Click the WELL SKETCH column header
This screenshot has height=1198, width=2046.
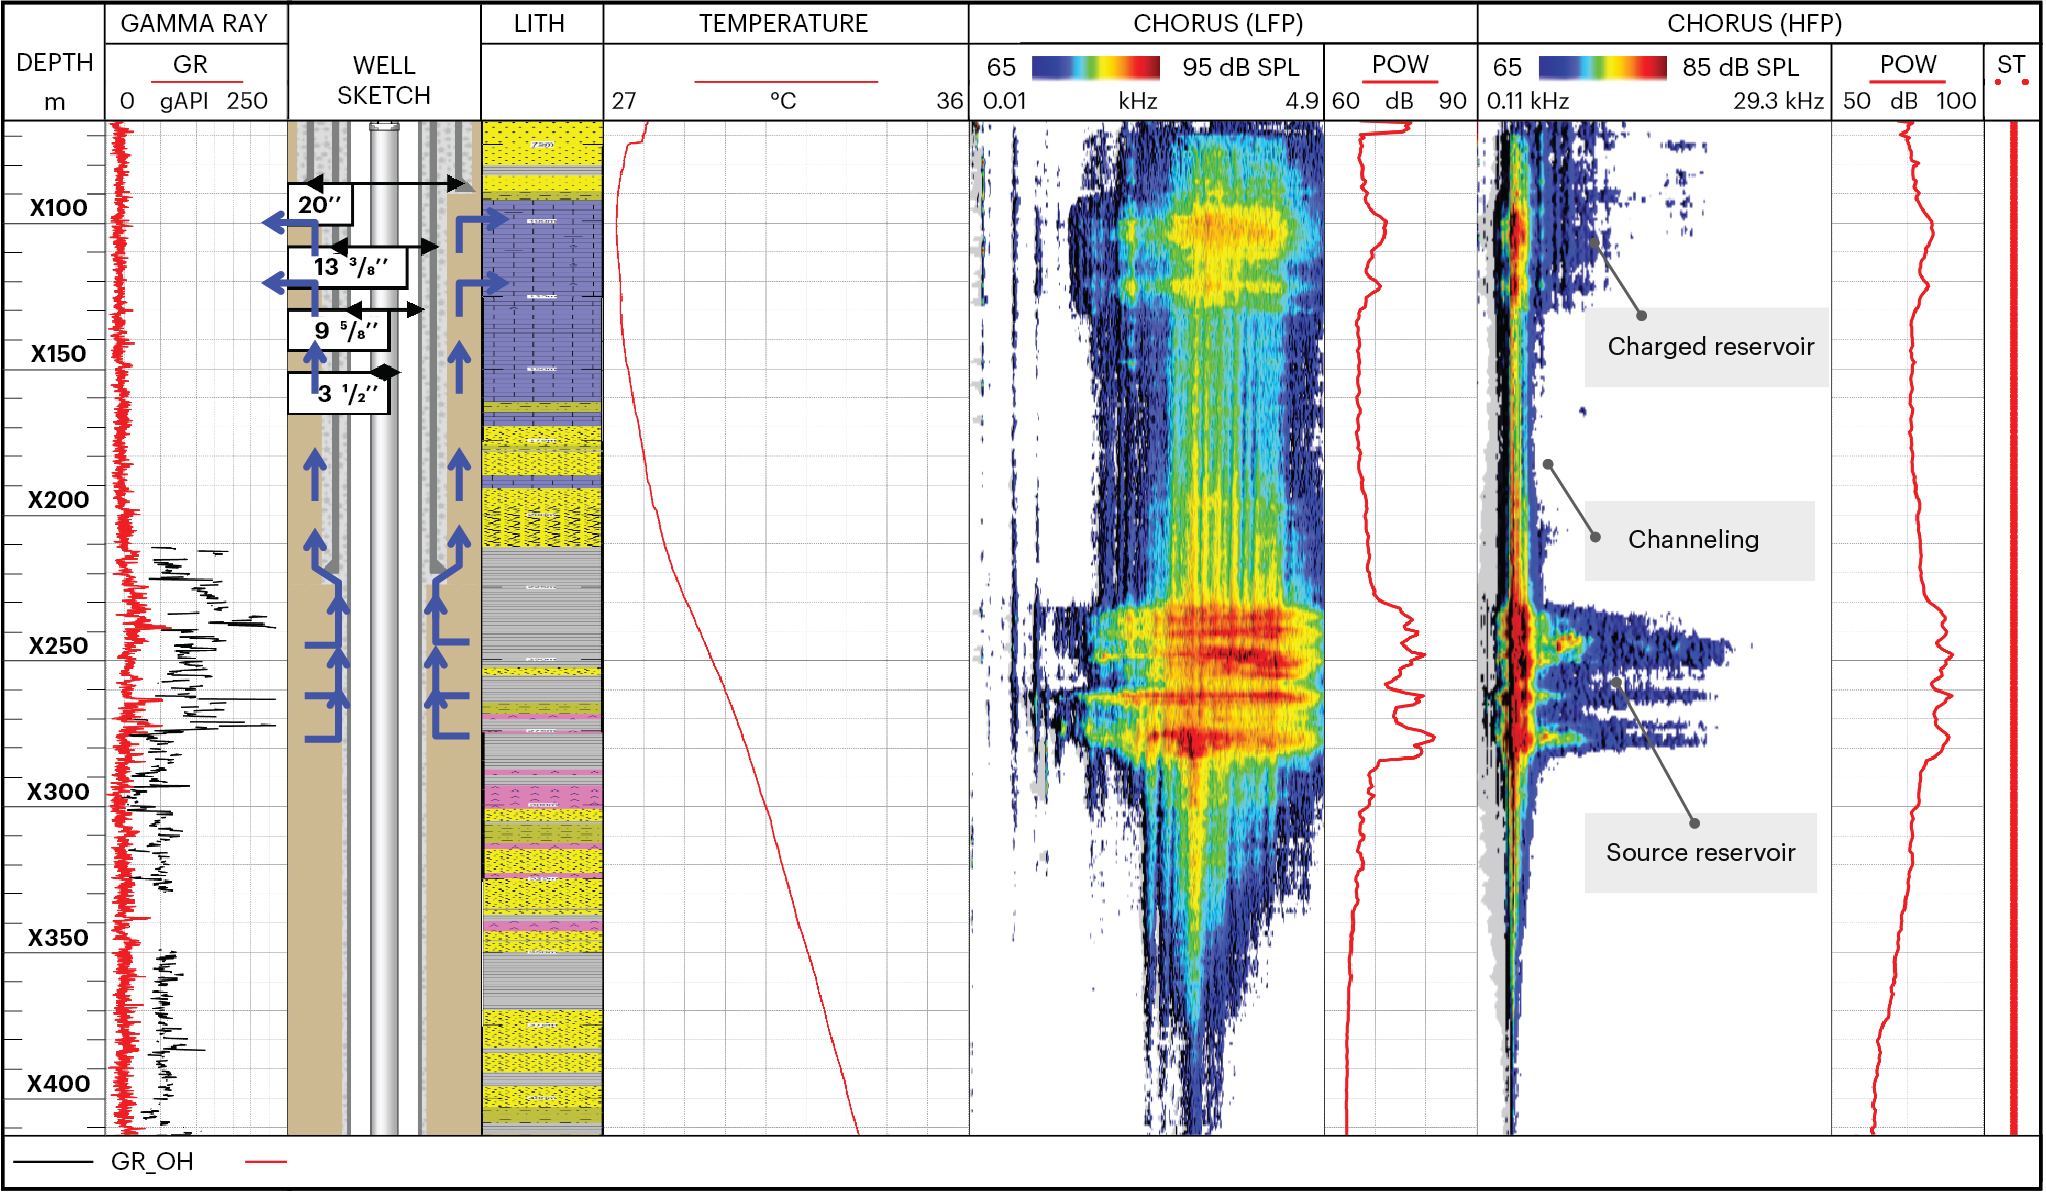384,80
